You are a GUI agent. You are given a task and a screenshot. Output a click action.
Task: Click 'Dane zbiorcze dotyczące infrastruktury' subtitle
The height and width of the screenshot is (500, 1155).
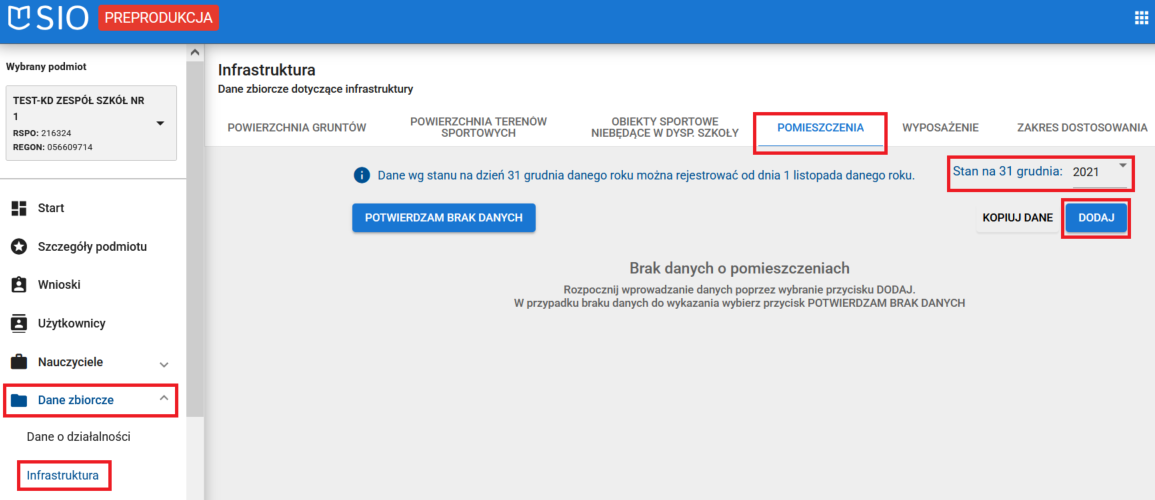point(315,89)
